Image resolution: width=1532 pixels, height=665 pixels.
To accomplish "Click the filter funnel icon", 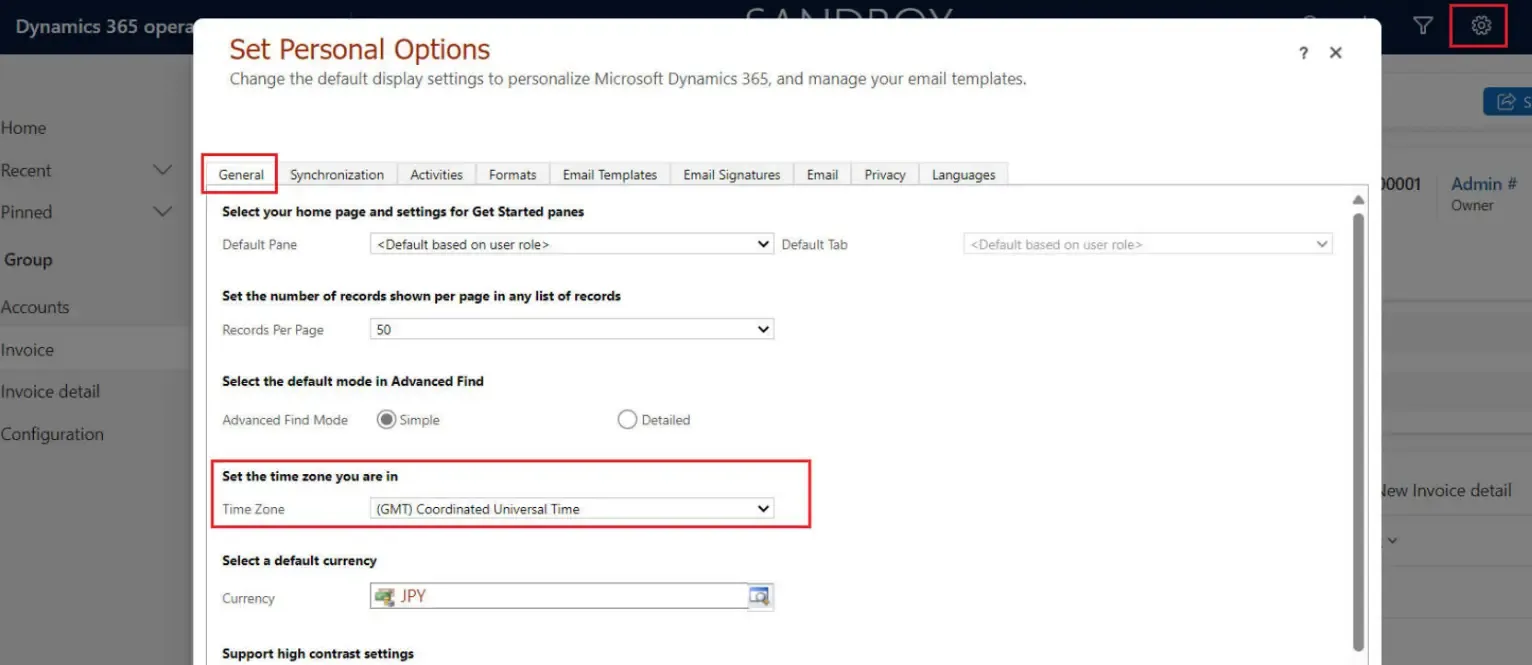I will coord(1423,26).
